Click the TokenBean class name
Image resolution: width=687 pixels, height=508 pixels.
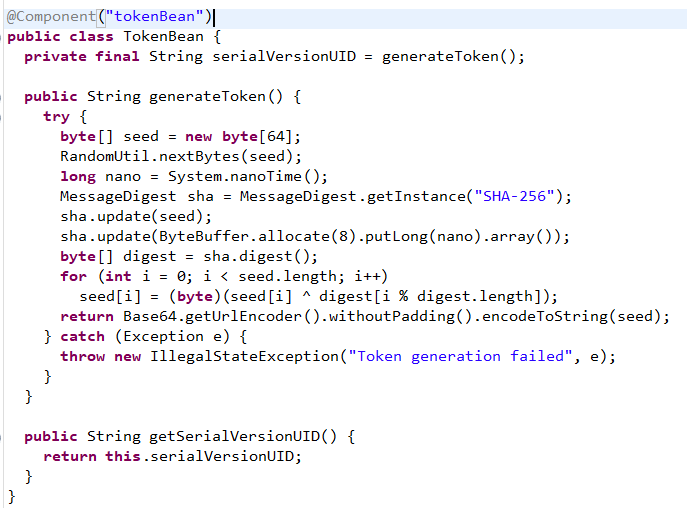pos(163,36)
